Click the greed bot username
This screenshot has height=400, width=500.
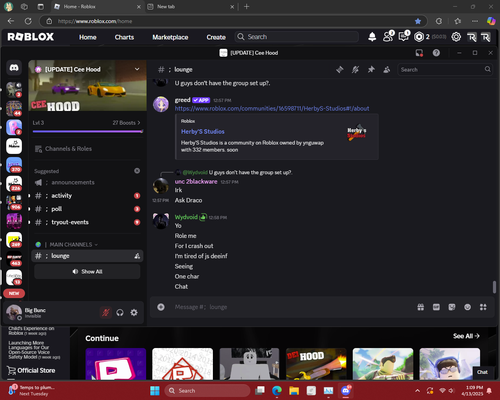click(x=182, y=100)
